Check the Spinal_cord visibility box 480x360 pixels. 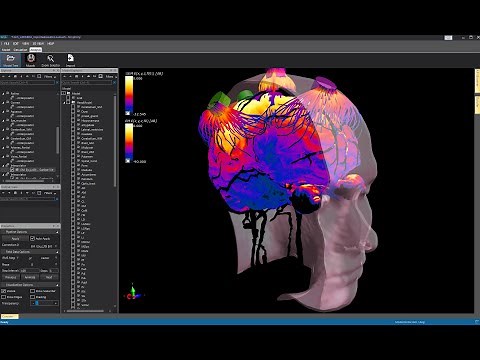[x=73, y=161]
